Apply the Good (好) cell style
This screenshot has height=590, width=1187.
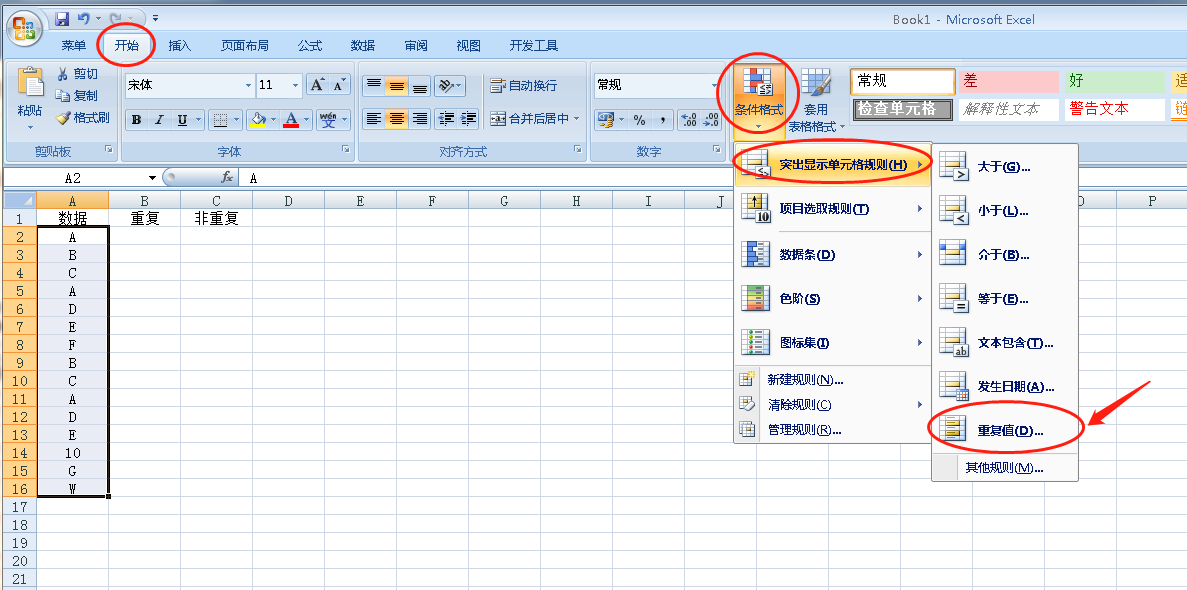(1115, 81)
